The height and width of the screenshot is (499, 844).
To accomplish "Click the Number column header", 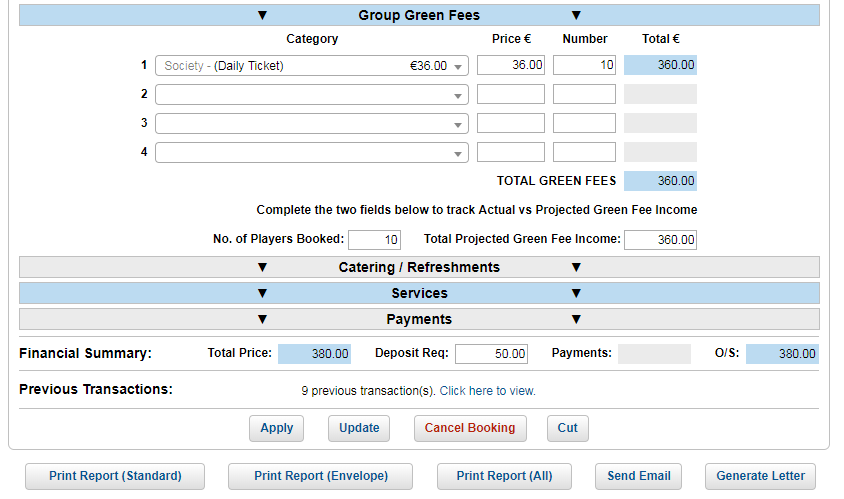I will click(585, 39).
